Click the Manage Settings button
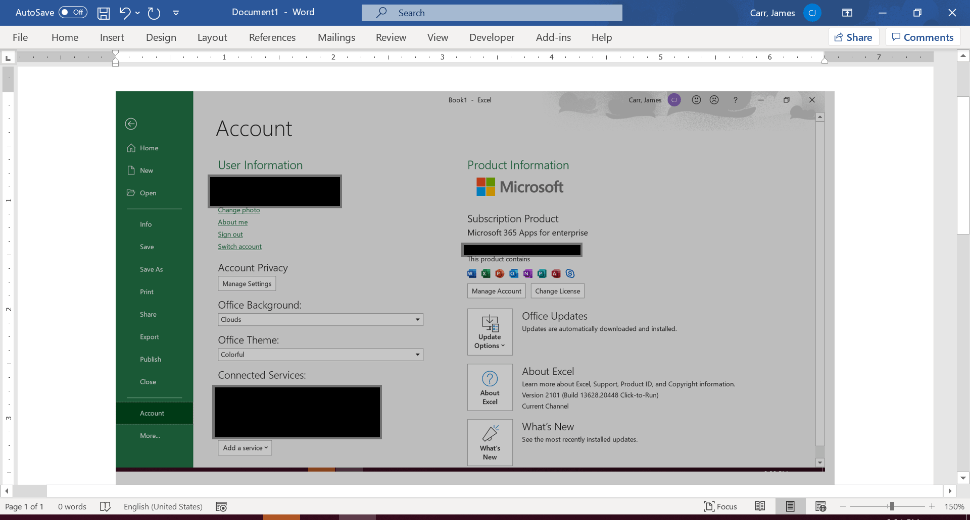The height and width of the screenshot is (520, 970). tap(247, 284)
